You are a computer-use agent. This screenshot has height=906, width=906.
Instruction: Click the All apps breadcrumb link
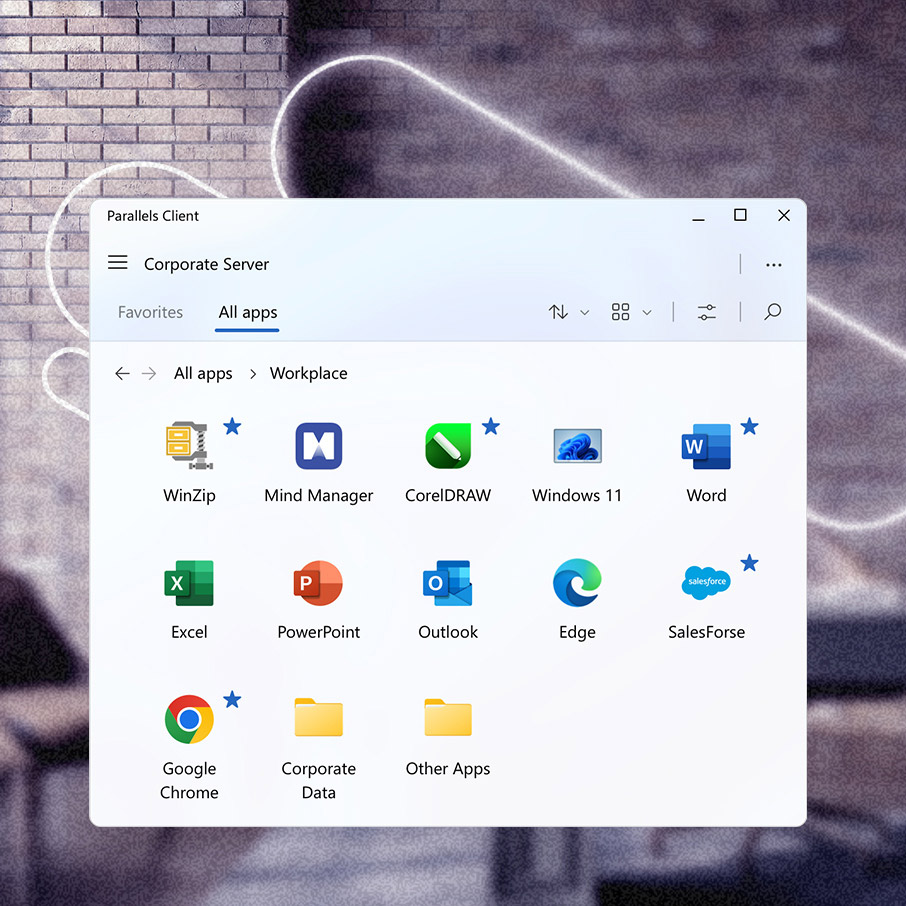(x=203, y=373)
